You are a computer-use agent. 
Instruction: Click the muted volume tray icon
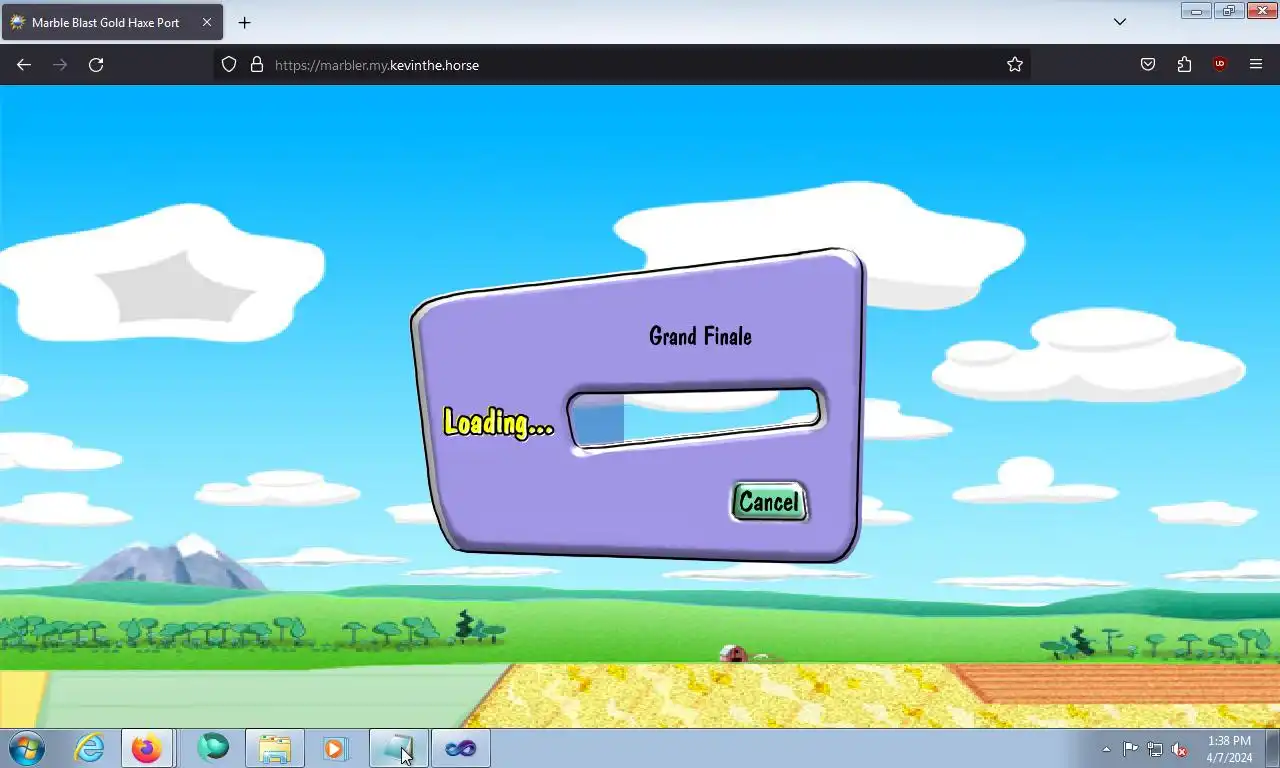(x=1179, y=749)
